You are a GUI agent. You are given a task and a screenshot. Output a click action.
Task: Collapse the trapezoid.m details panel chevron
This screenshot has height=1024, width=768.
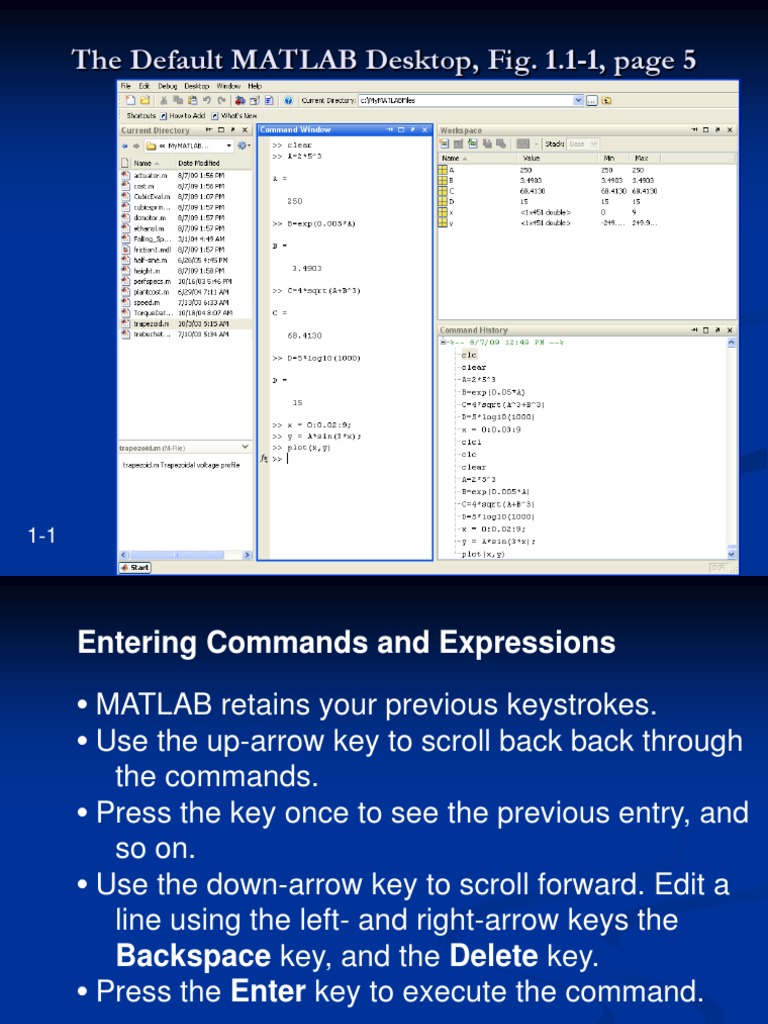(x=245, y=447)
